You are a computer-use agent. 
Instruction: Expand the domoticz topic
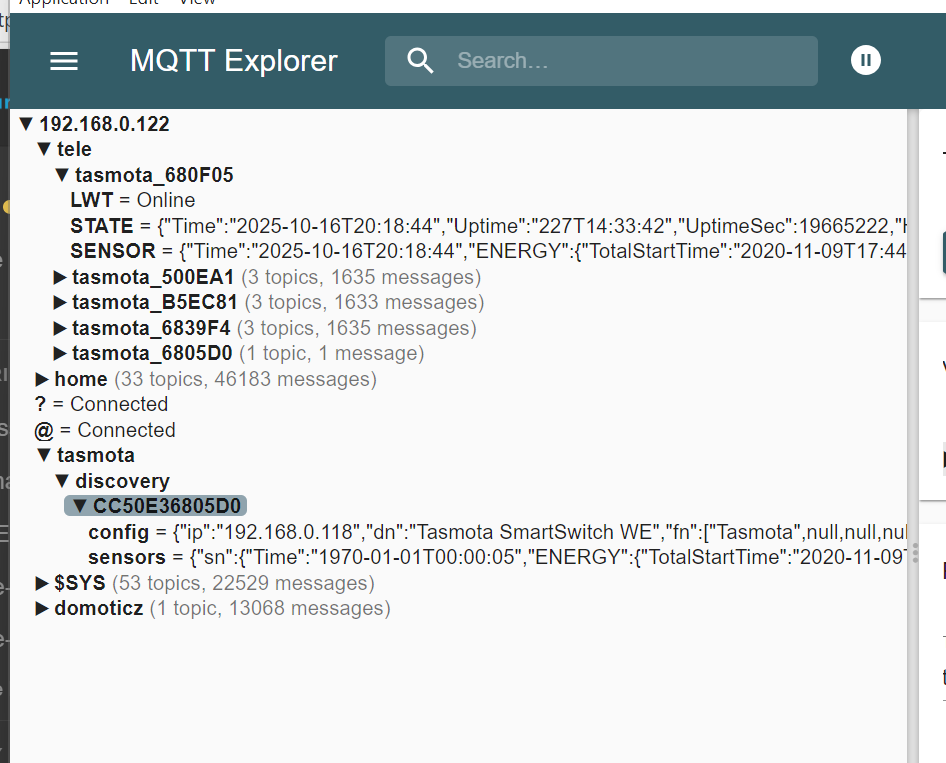43,609
